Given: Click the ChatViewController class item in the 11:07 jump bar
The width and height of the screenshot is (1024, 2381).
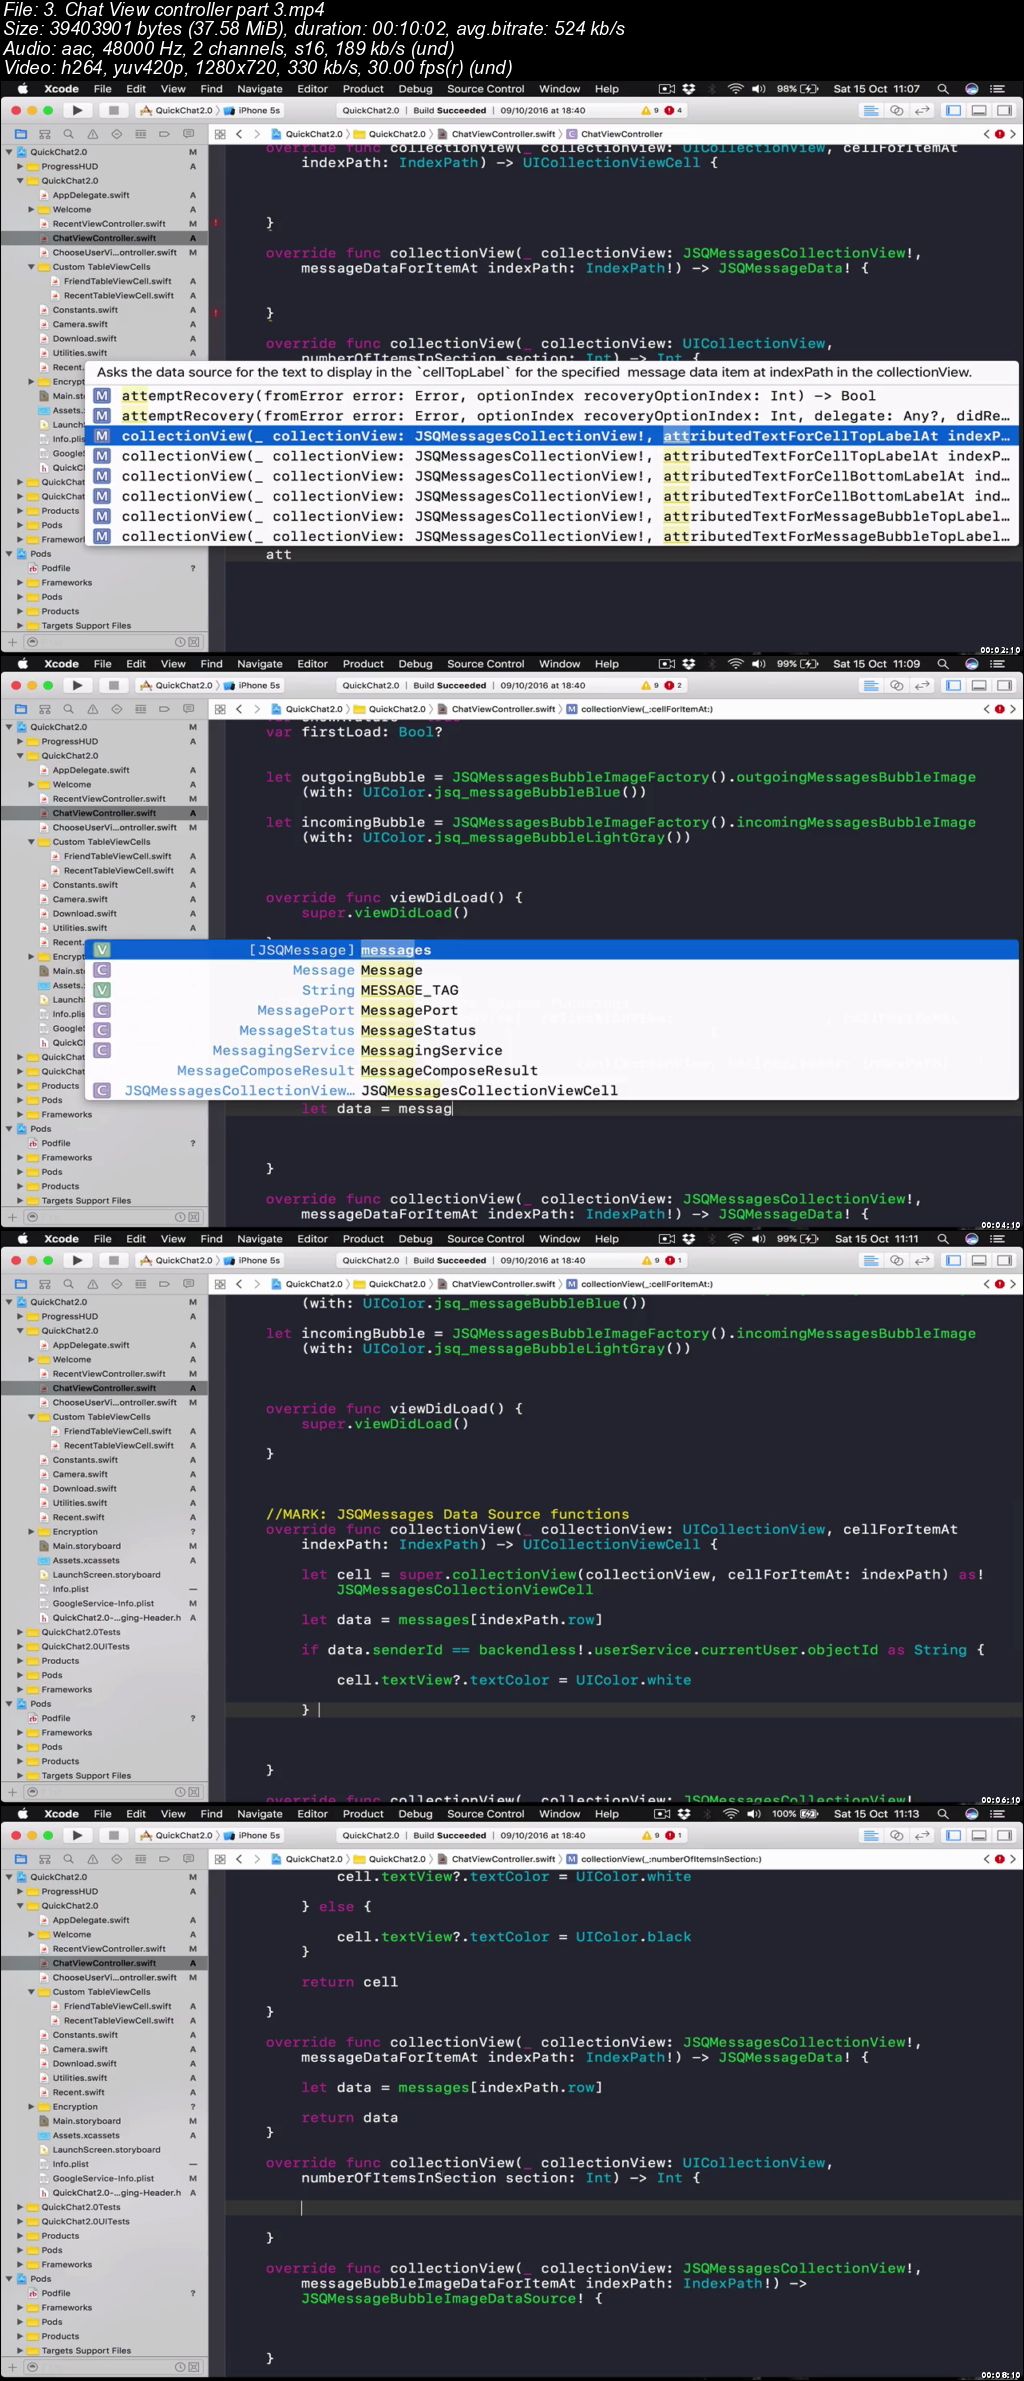Looking at the screenshot, I should tap(615, 133).
